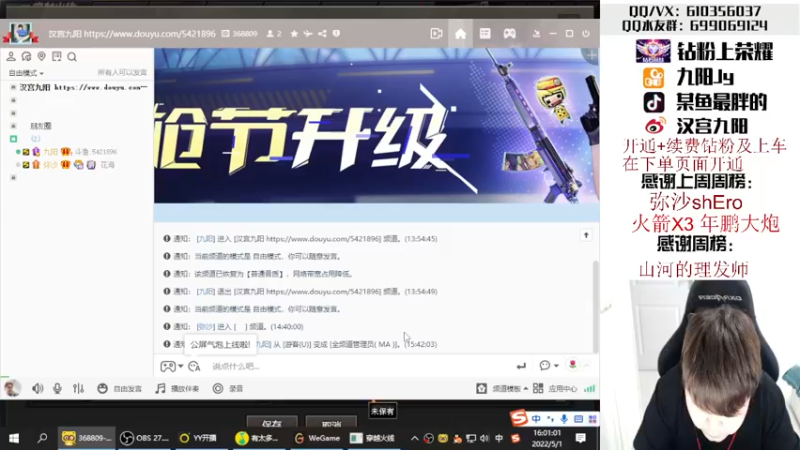Search channel members with the magnifier icon

click(72, 57)
